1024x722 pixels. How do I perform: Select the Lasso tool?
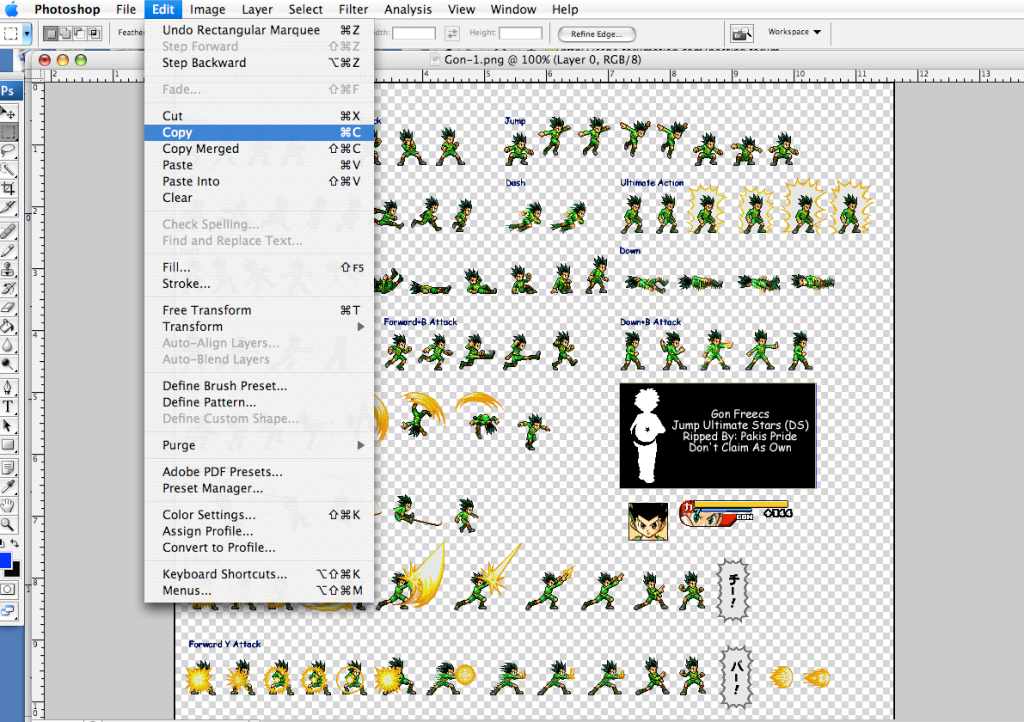[x=8, y=151]
